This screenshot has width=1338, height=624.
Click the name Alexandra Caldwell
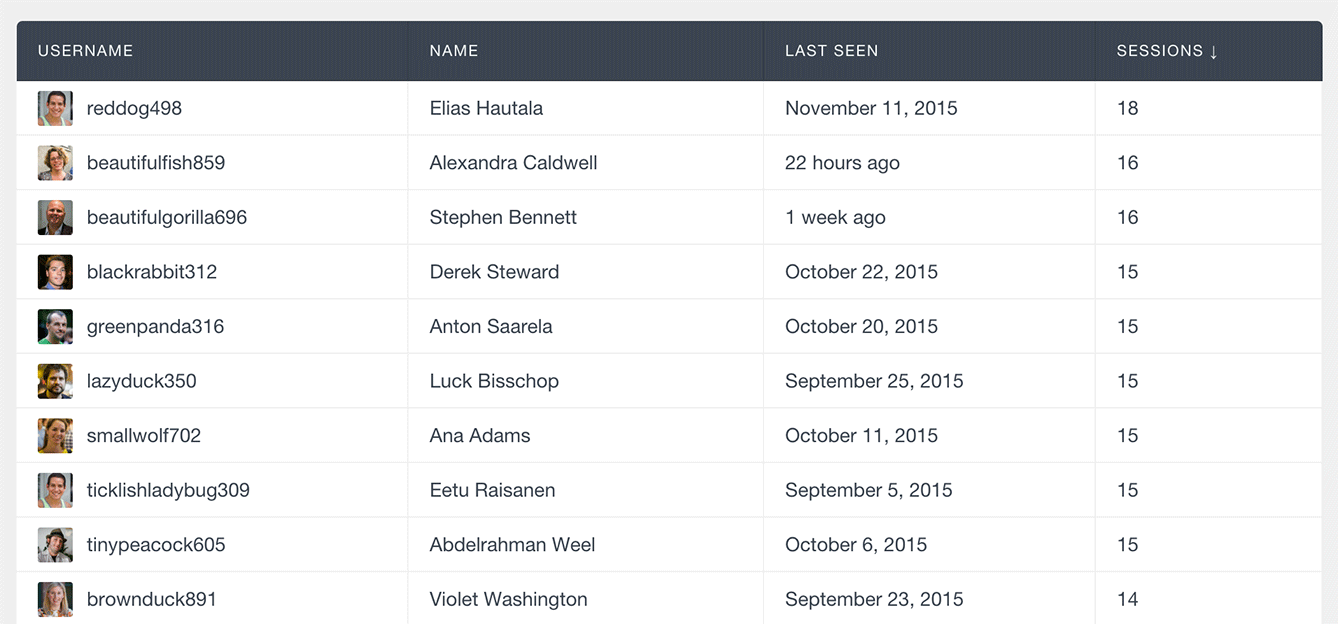point(514,163)
